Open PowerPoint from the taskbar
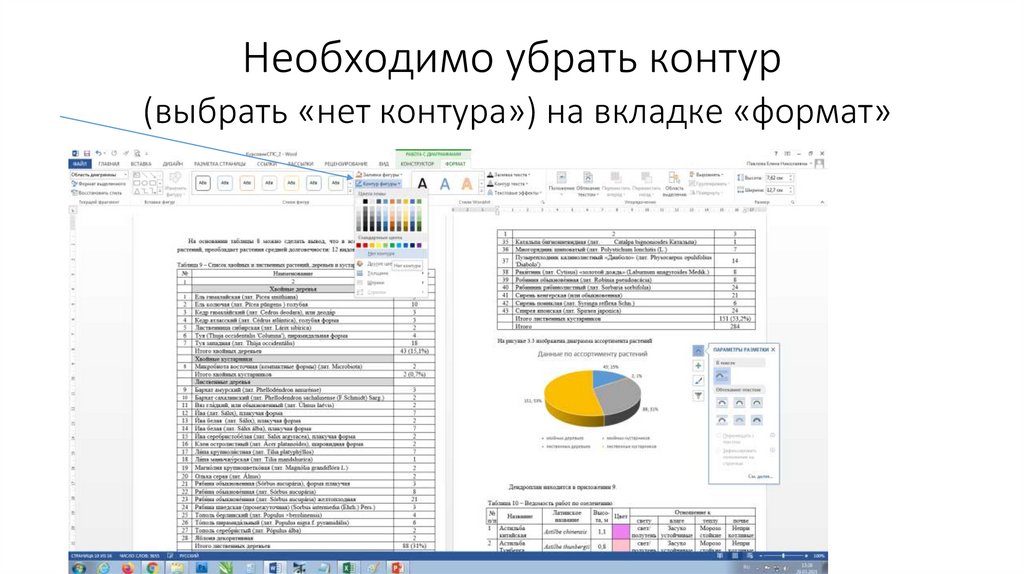The height and width of the screenshot is (574, 1024). (398, 567)
